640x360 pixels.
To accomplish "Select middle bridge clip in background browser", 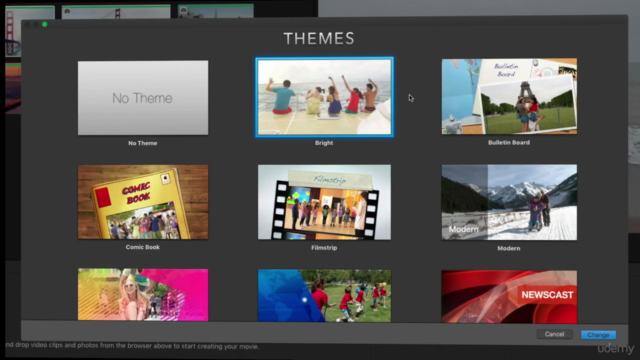I will pyautogui.click(x=116, y=12).
